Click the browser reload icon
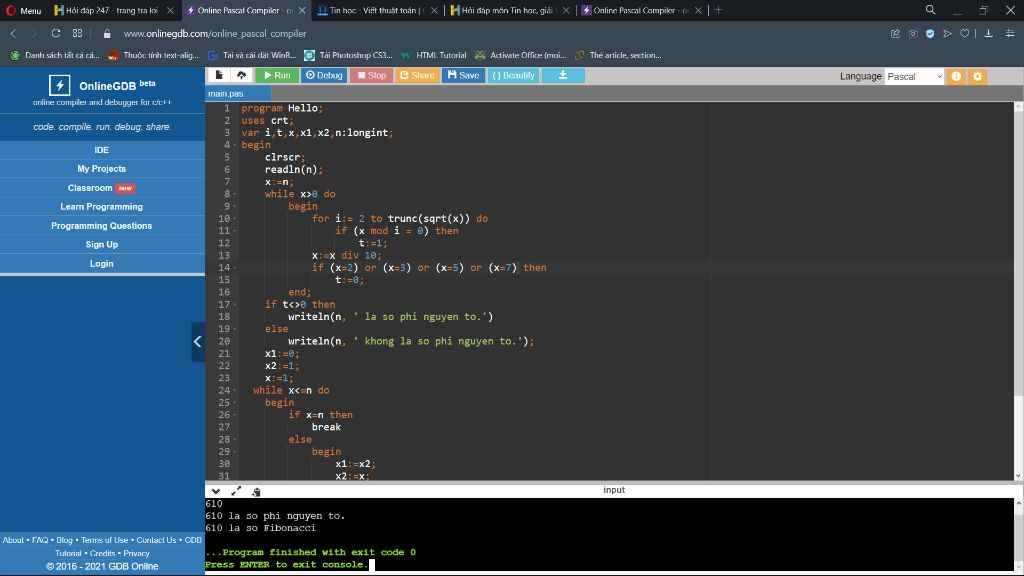This screenshot has height=576, width=1024. pyautogui.click(x=56, y=33)
